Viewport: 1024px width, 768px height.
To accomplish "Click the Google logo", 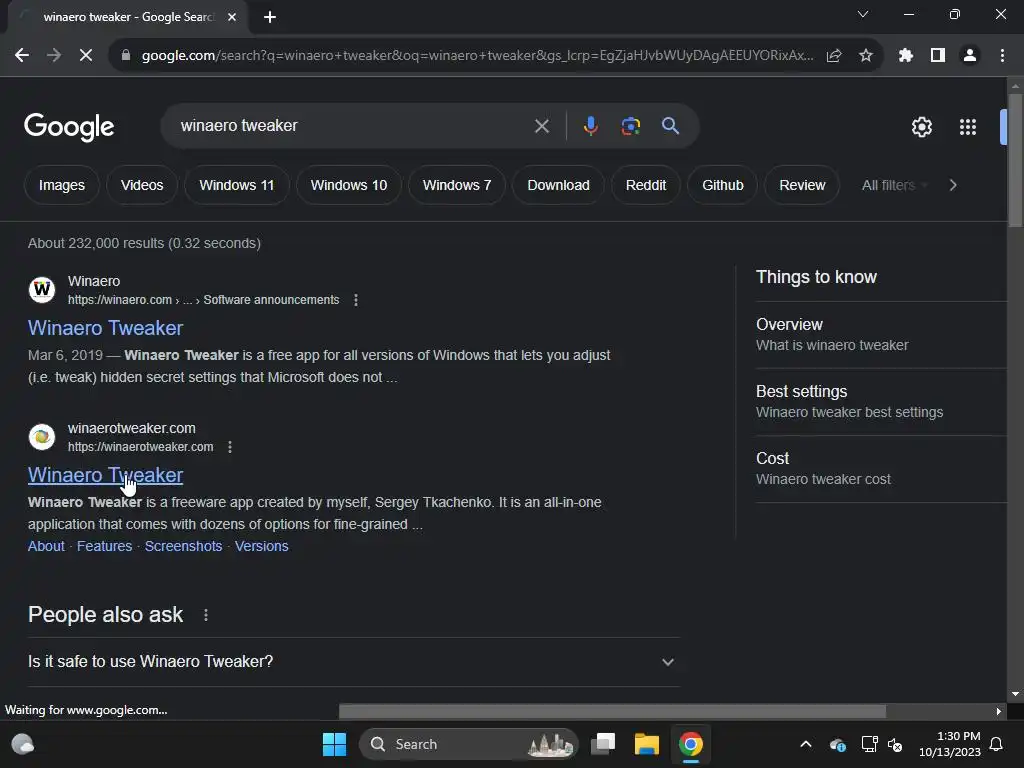I will point(69,127).
